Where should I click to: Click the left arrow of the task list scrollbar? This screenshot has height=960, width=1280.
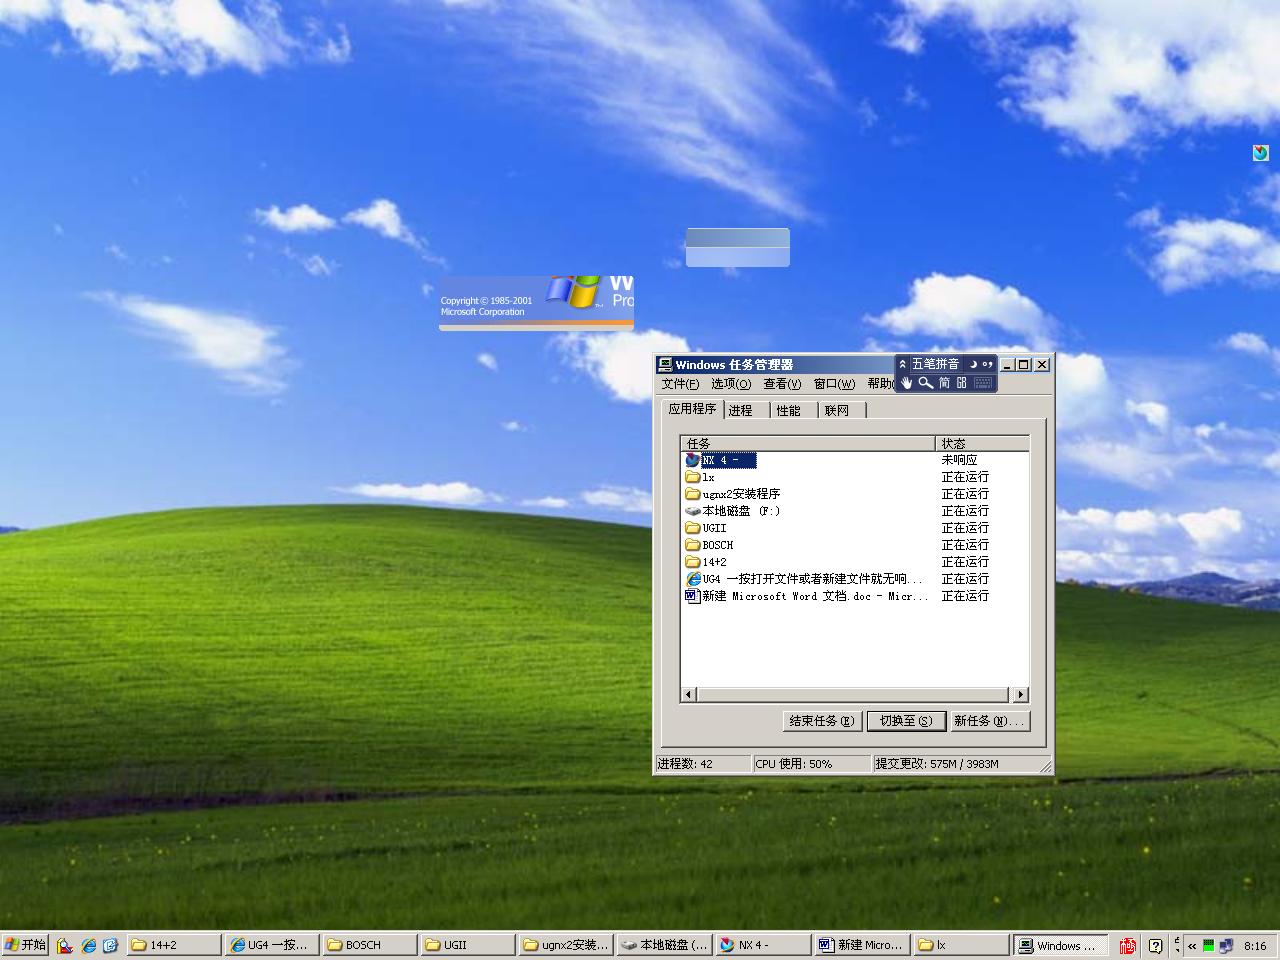(688, 695)
